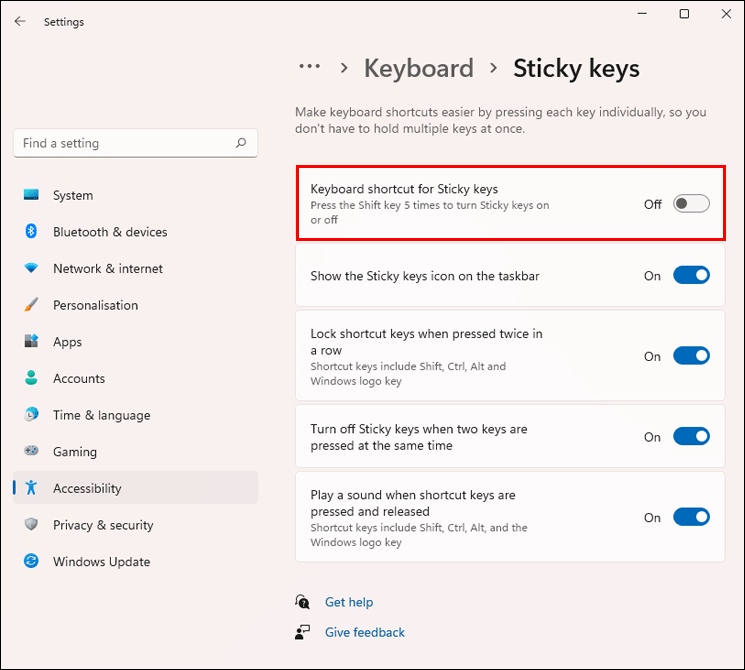This screenshot has height=670, width=745.
Task: Toggle Play a sound when shortcut keys pressed
Action: (691, 517)
